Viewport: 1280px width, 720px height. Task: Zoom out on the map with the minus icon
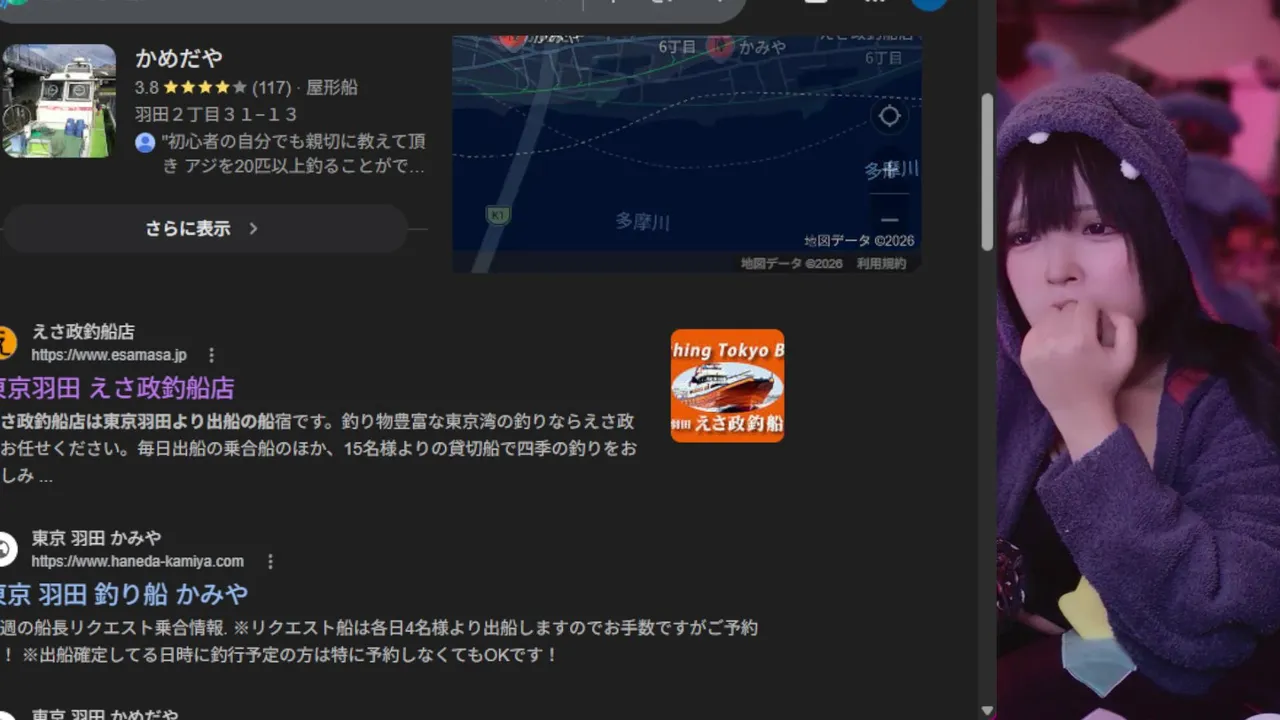889,219
